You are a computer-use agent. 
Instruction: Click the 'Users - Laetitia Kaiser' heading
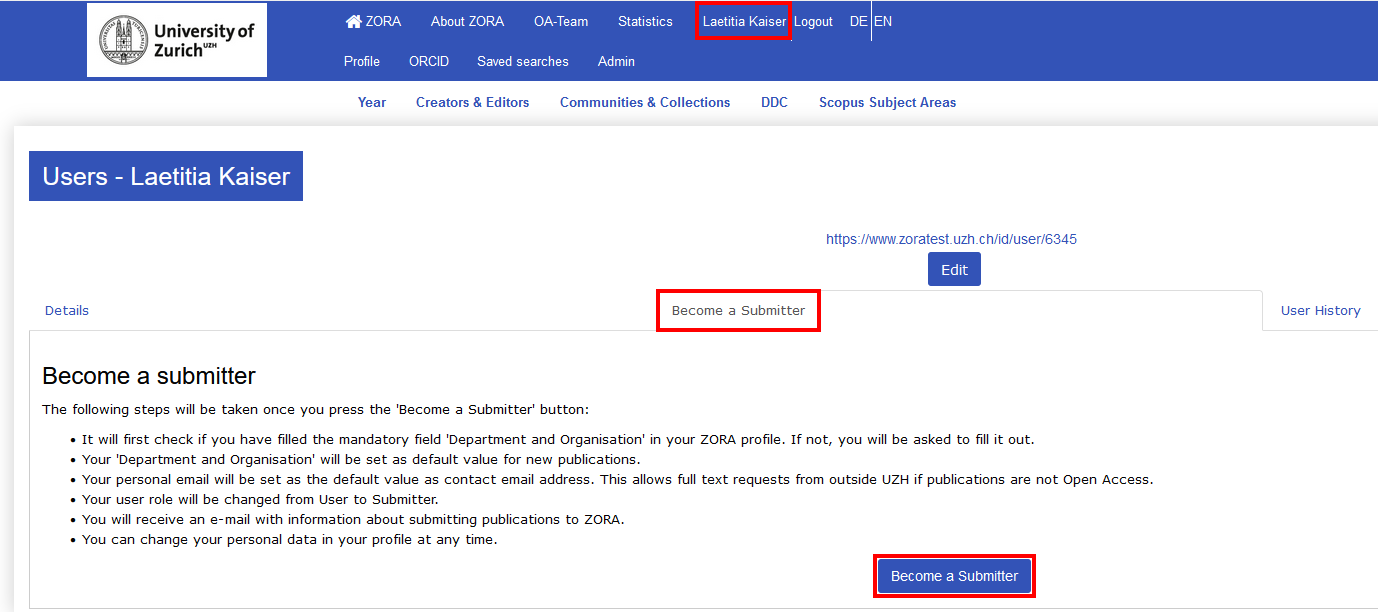coord(166,177)
